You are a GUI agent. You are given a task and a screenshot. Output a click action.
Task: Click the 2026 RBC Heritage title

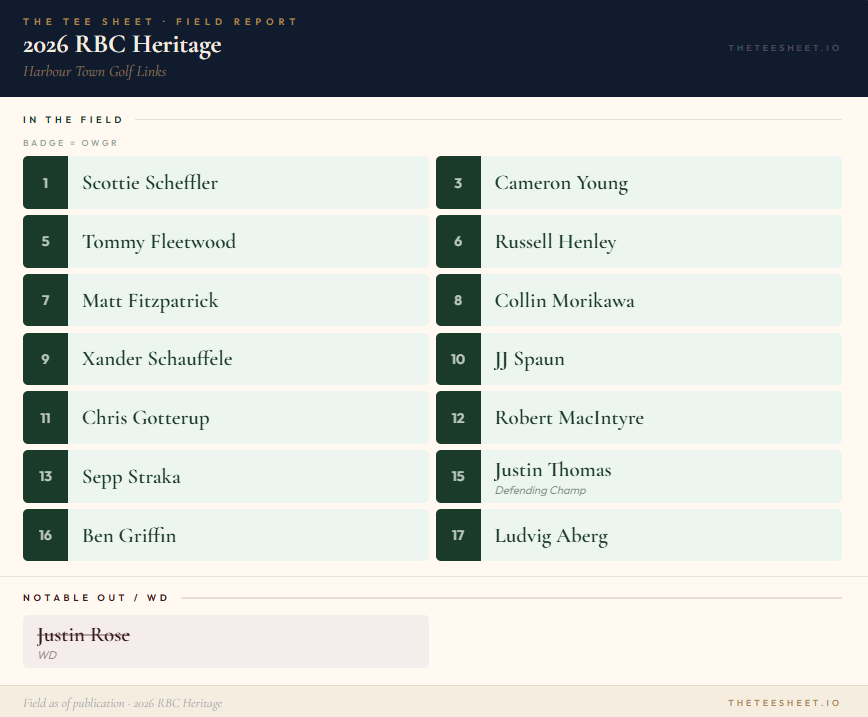(122, 45)
